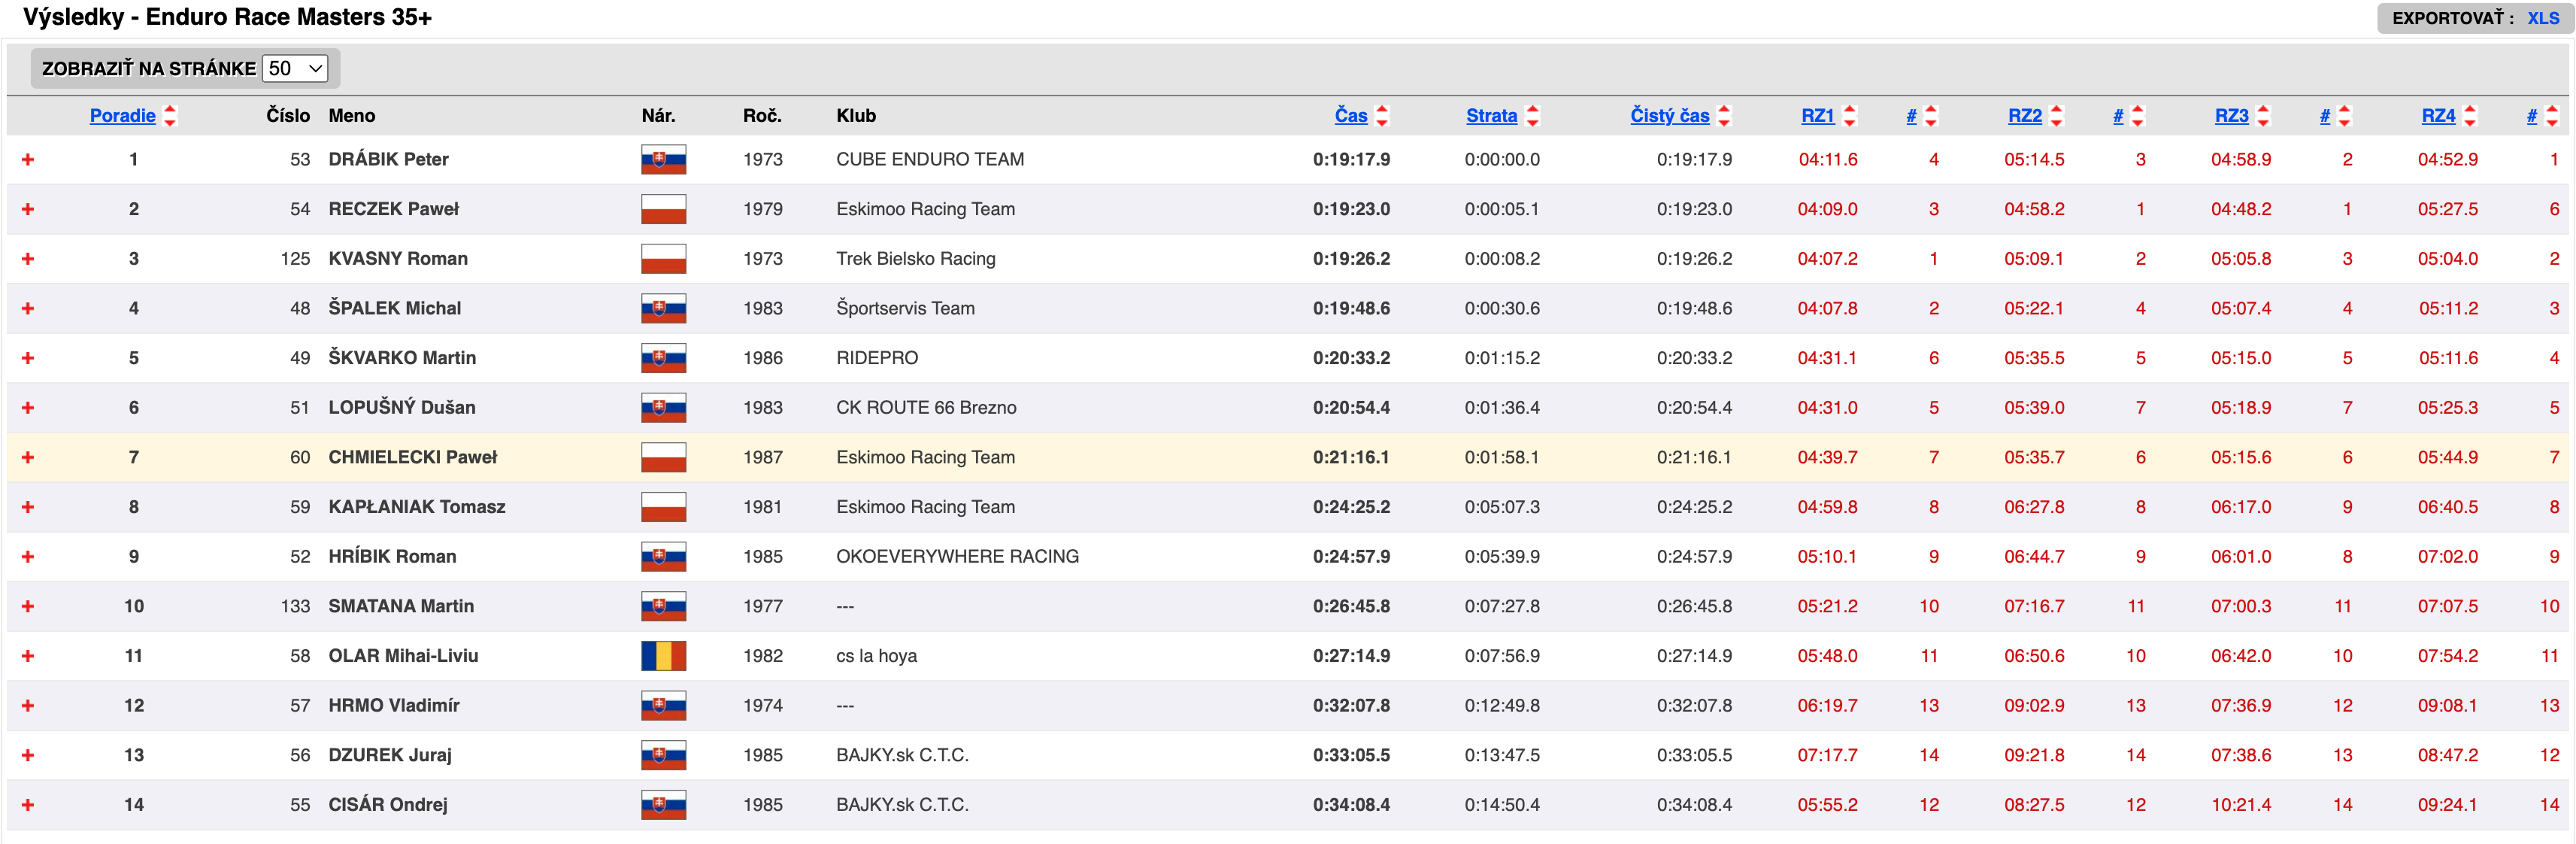This screenshot has height=844, width=2576.
Task: Sort table by Čas column
Action: click(1351, 116)
